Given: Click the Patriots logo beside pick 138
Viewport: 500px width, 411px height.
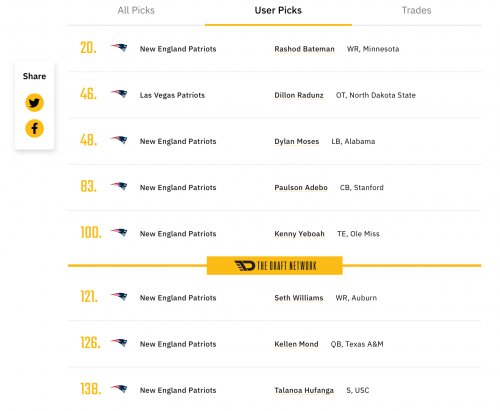Looking at the screenshot, I should (119, 389).
